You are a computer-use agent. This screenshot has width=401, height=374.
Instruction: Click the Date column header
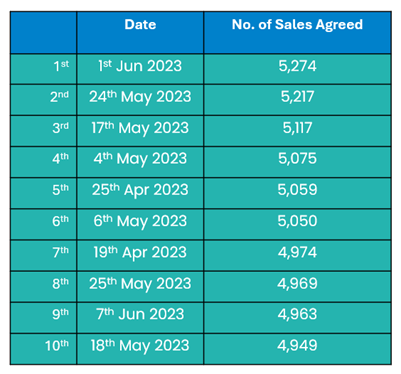click(x=140, y=32)
